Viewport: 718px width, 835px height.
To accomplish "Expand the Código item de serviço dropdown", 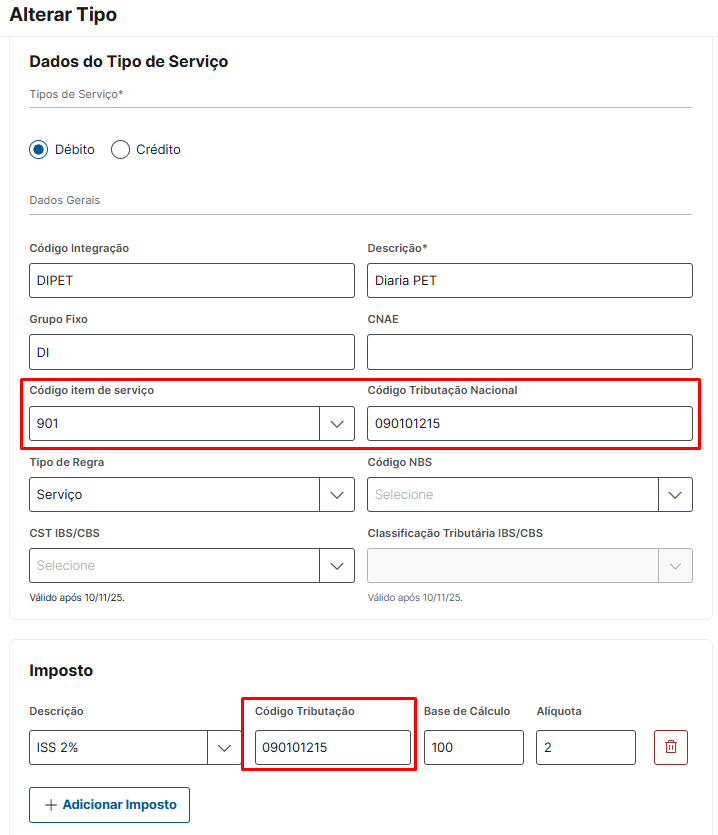I will pos(337,423).
